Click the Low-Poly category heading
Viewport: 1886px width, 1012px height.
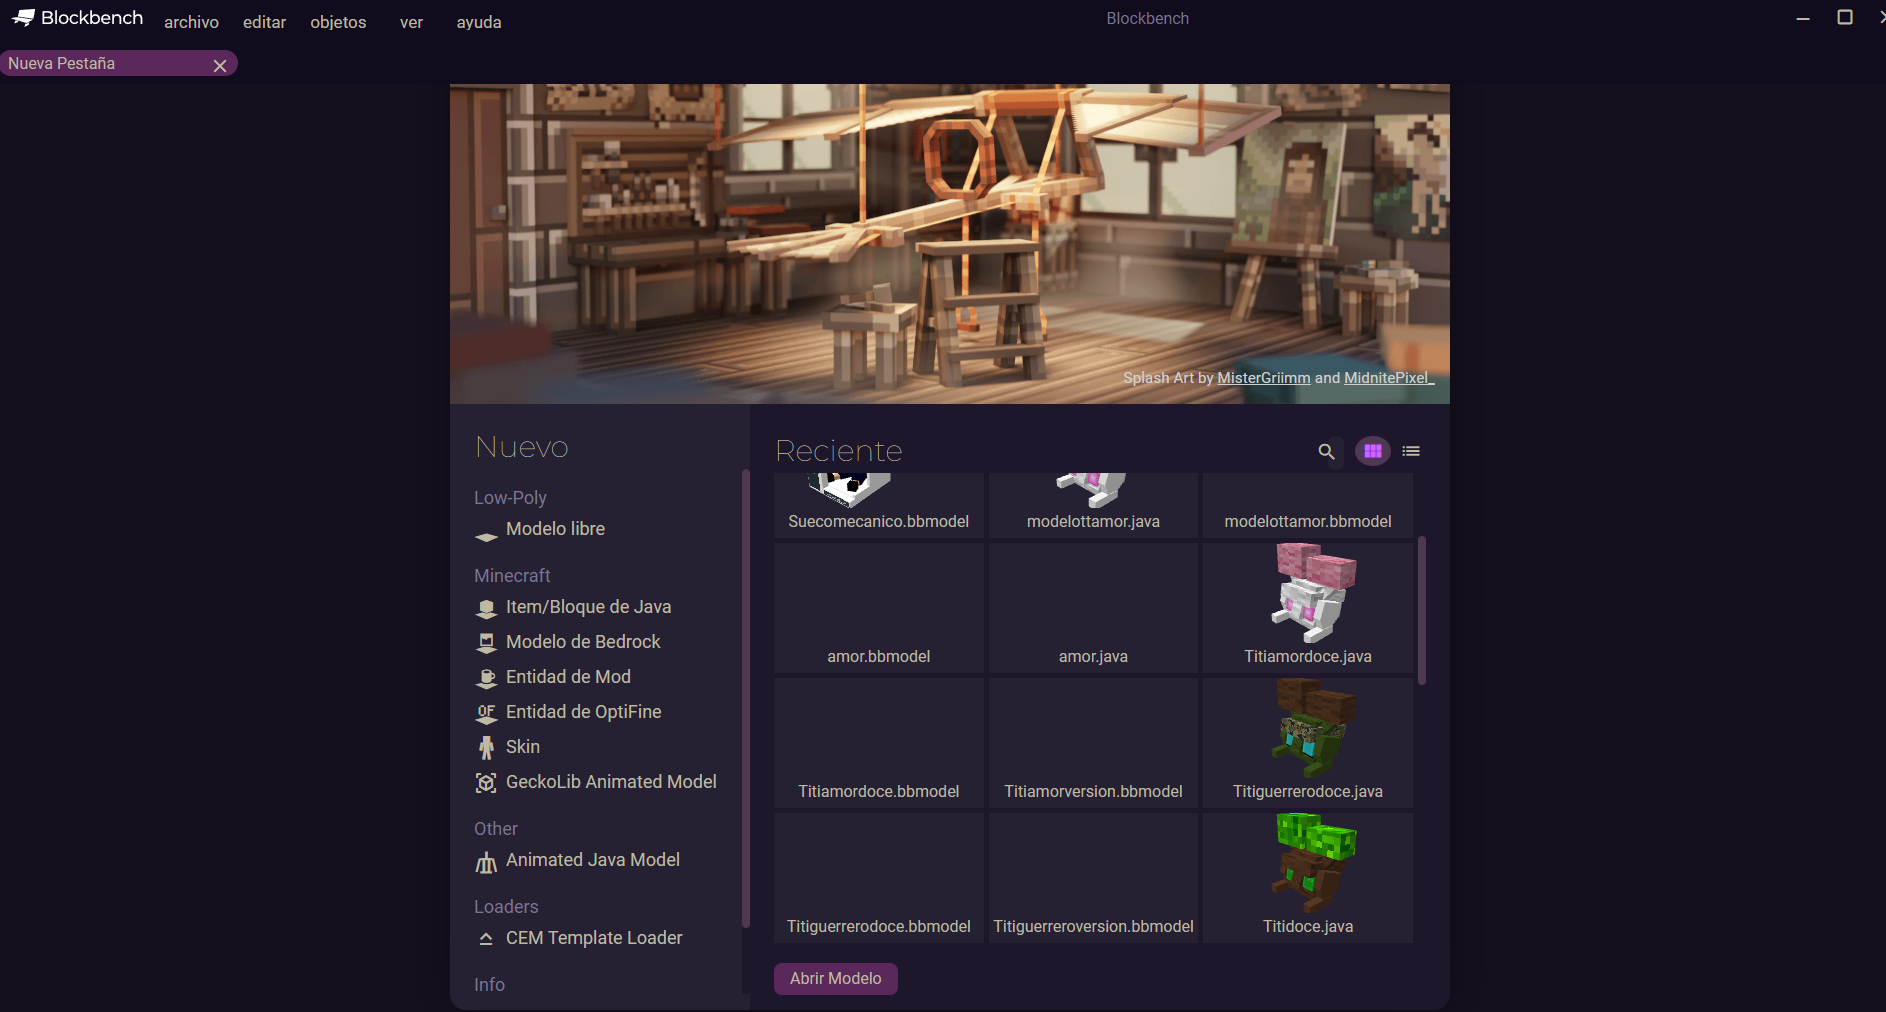[x=510, y=498]
